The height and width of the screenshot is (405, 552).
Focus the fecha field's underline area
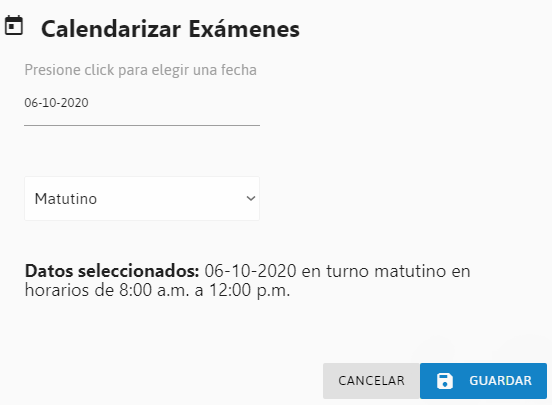pyautogui.click(x=142, y=124)
